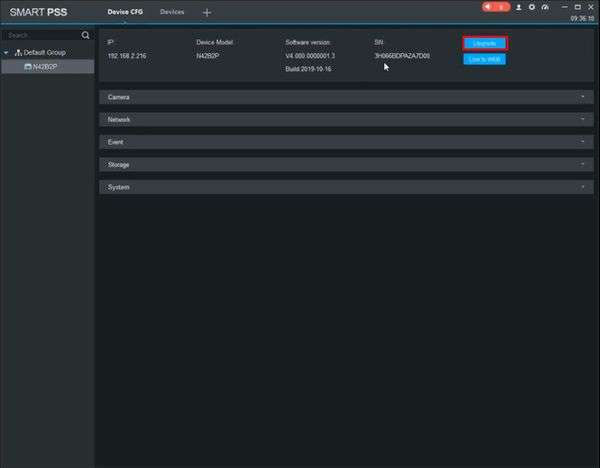
Task: Select N42B2P device in tree
Action: click(46, 66)
